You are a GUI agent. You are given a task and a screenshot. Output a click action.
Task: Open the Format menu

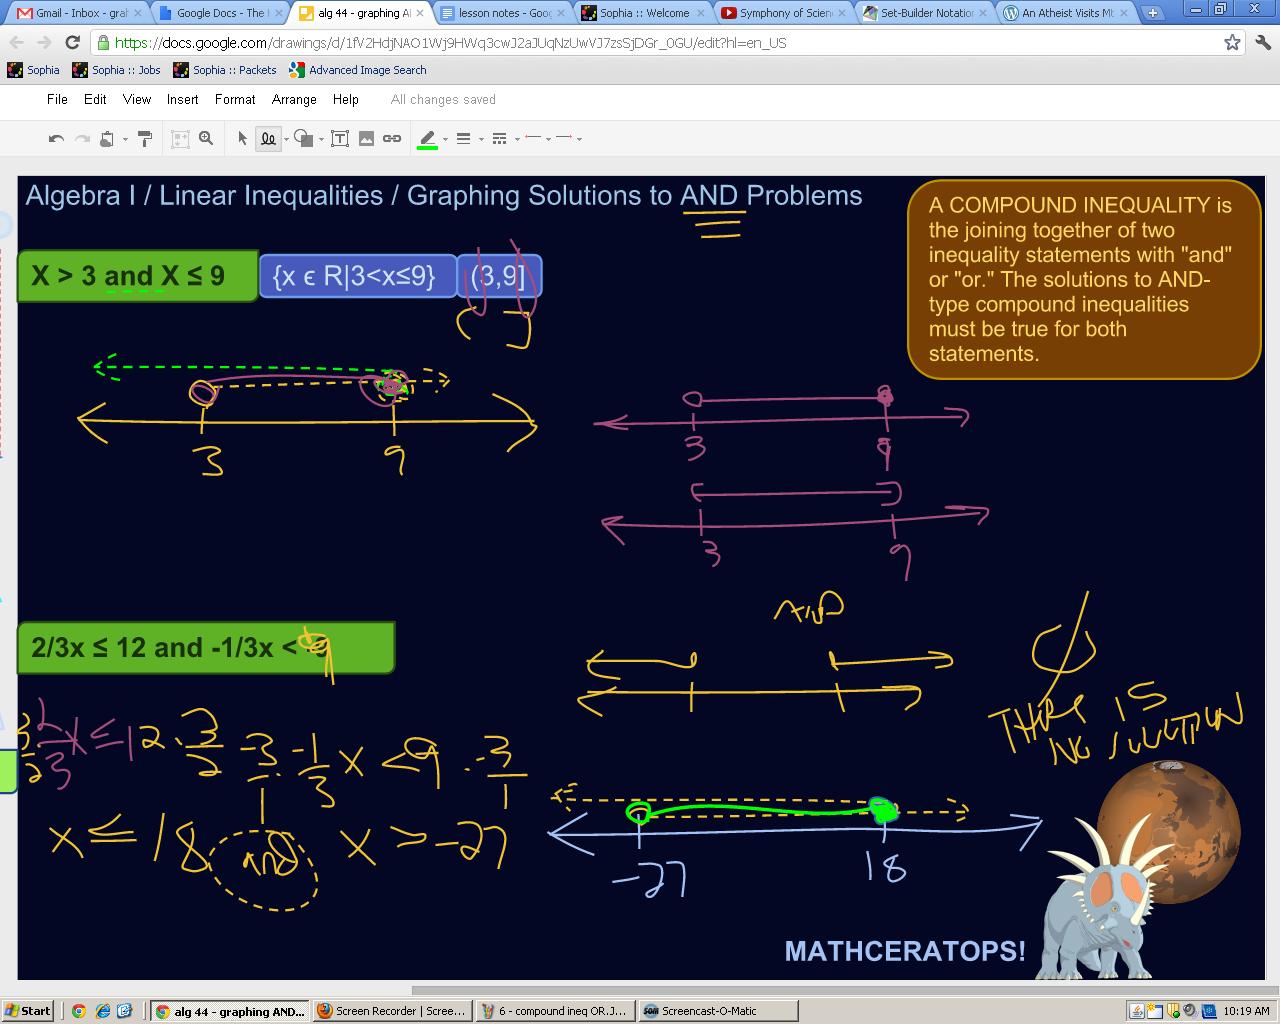[235, 99]
